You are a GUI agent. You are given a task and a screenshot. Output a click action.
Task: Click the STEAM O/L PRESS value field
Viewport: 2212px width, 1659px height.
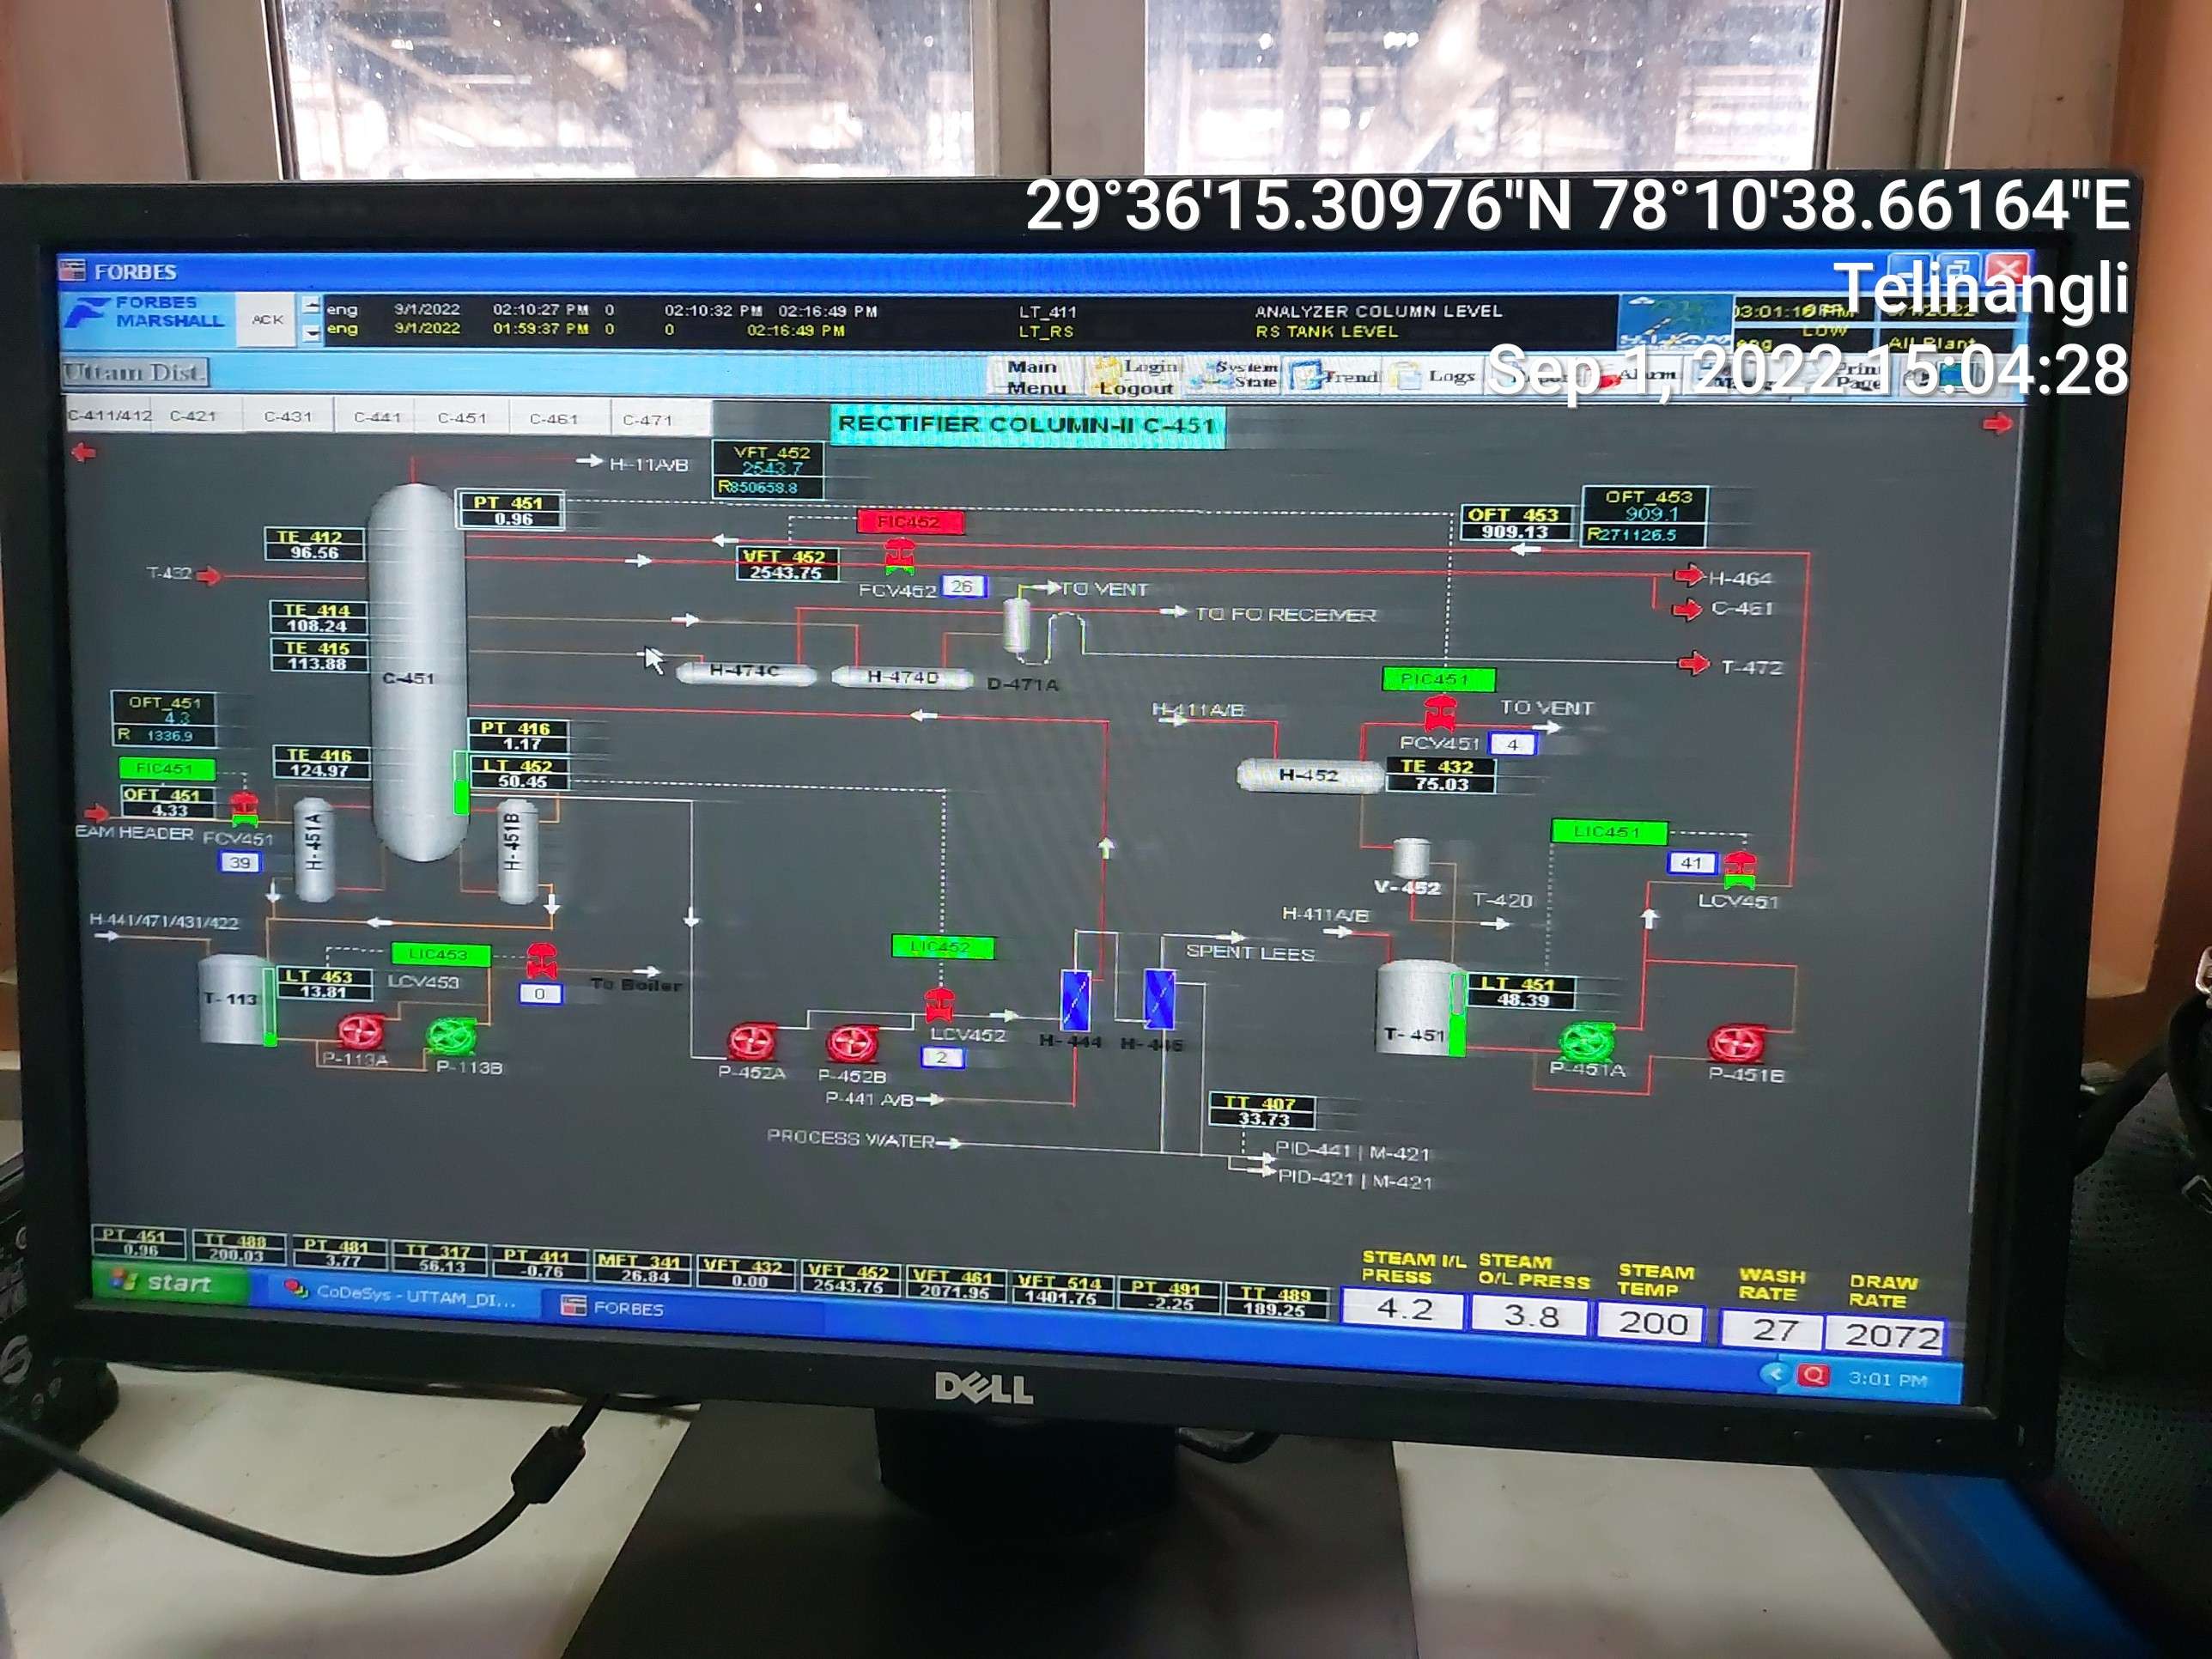tap(1530, 1315)
